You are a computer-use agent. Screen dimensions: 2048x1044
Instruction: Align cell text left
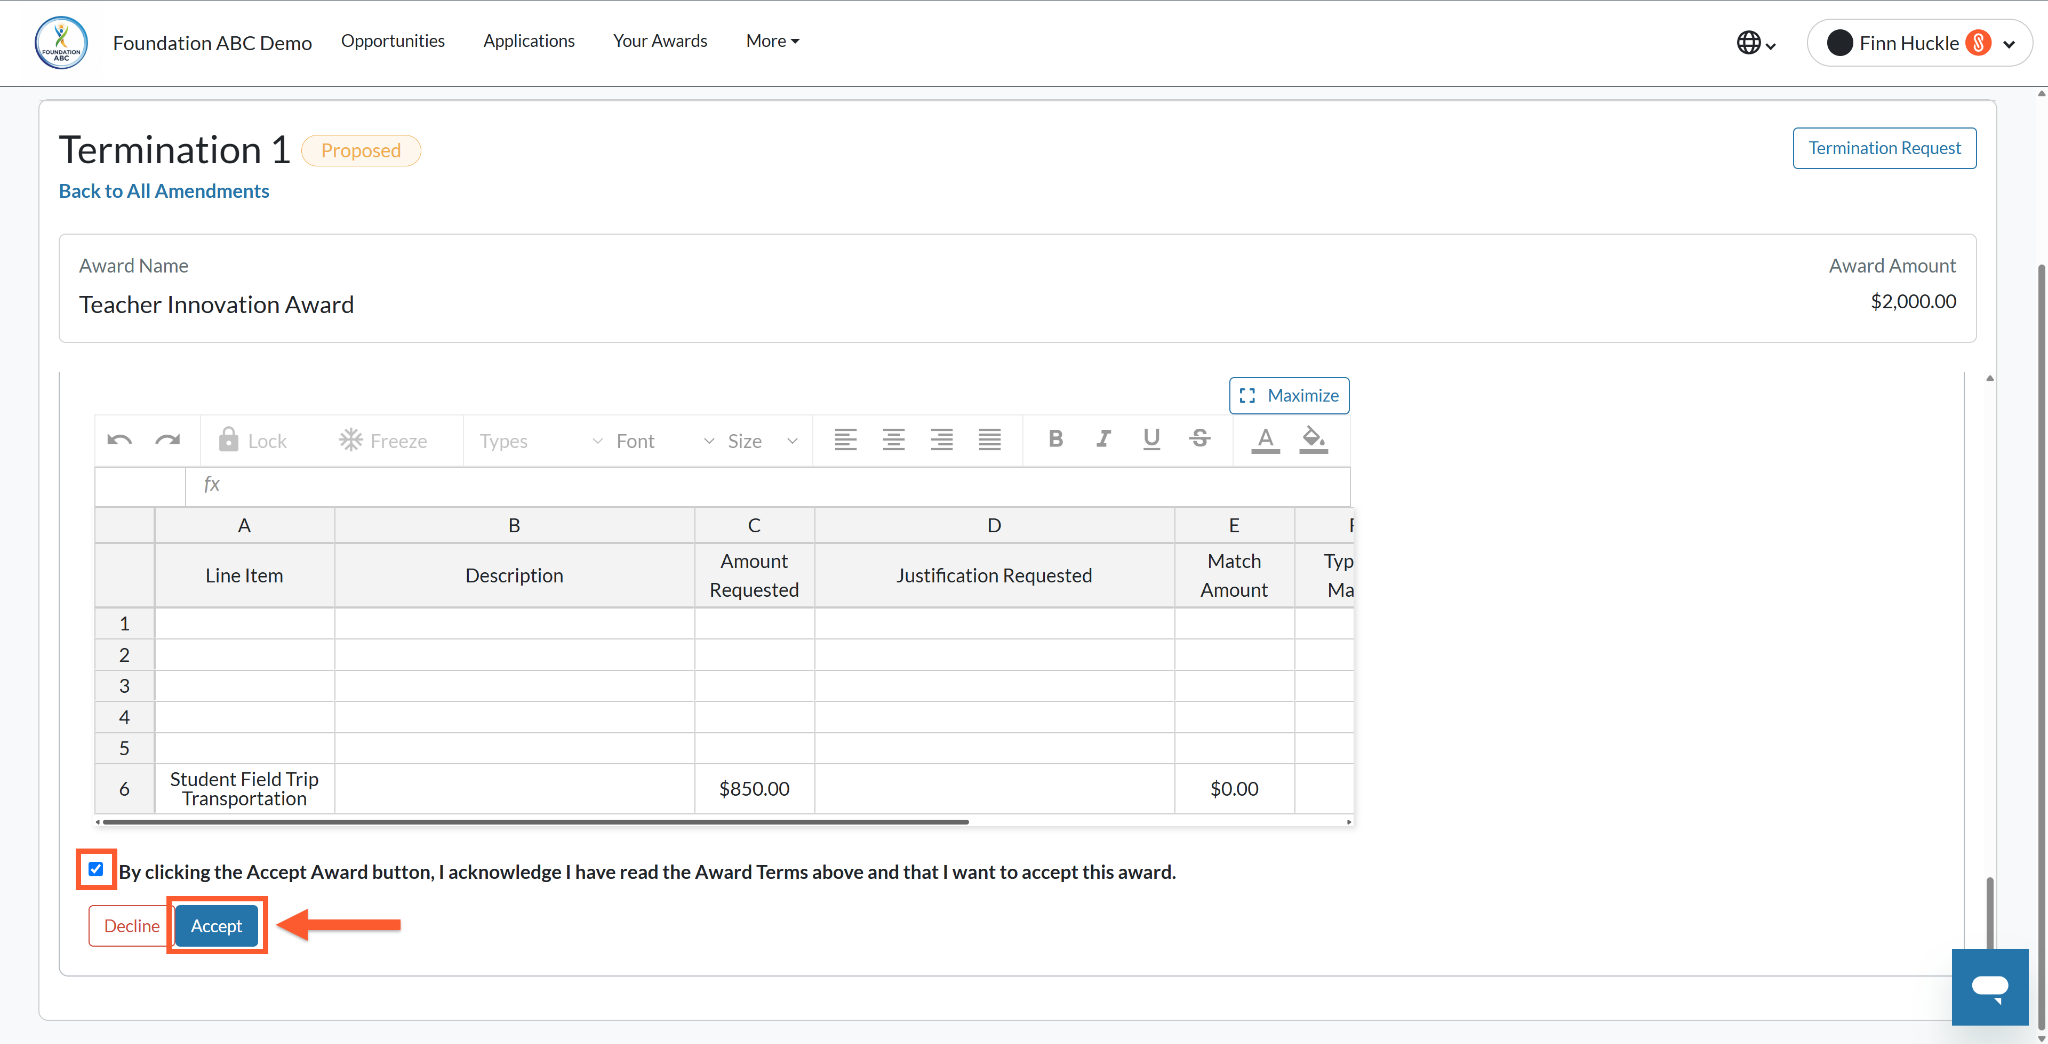pos(846,440)
